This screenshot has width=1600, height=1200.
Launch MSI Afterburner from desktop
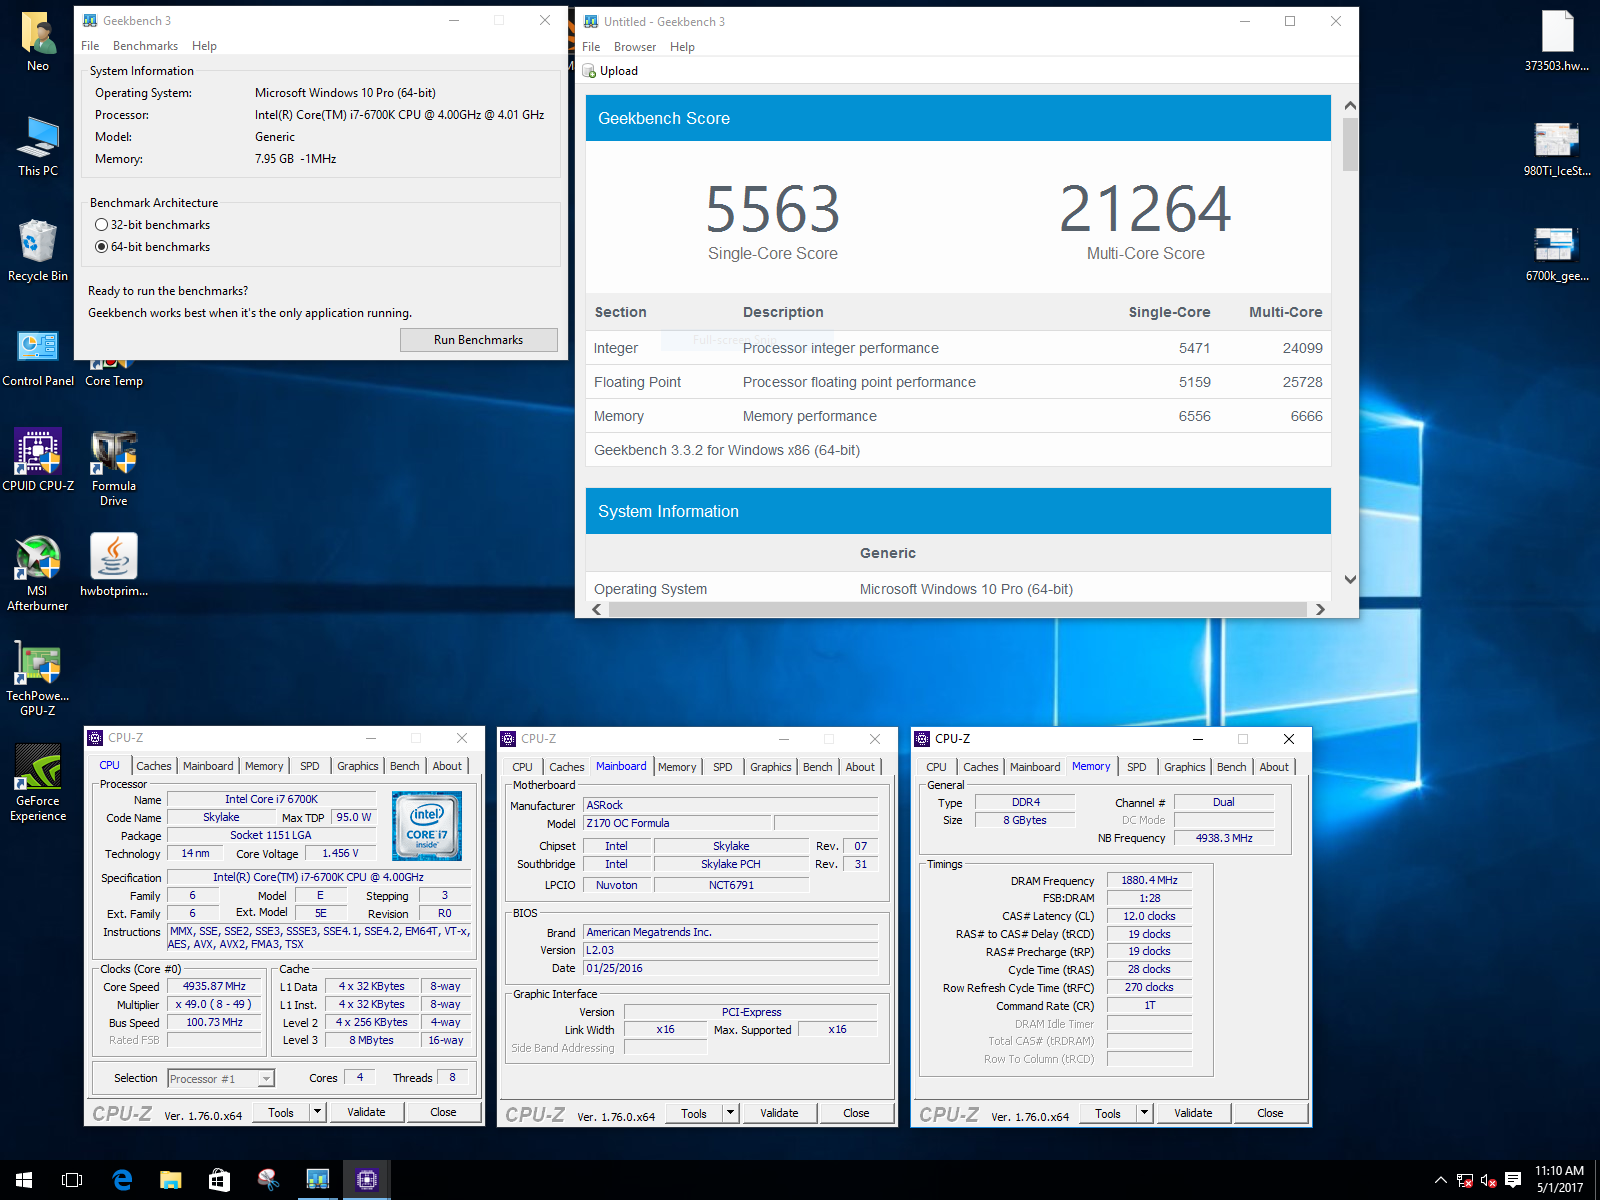(38, 573)
